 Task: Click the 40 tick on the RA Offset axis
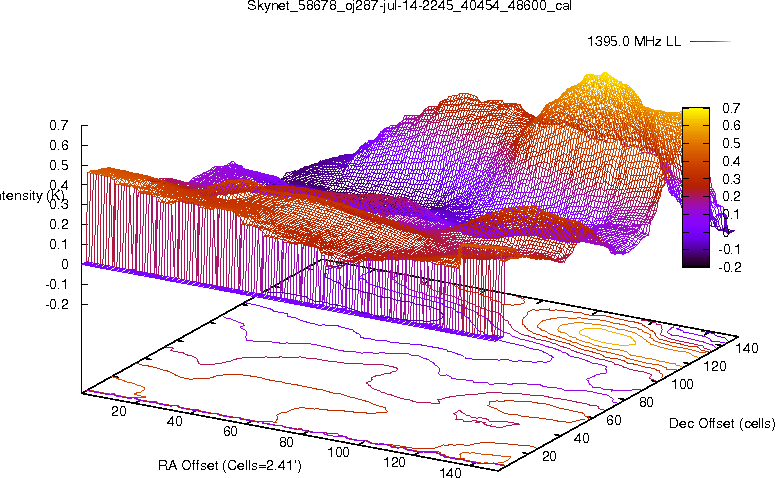coord(174,421)
